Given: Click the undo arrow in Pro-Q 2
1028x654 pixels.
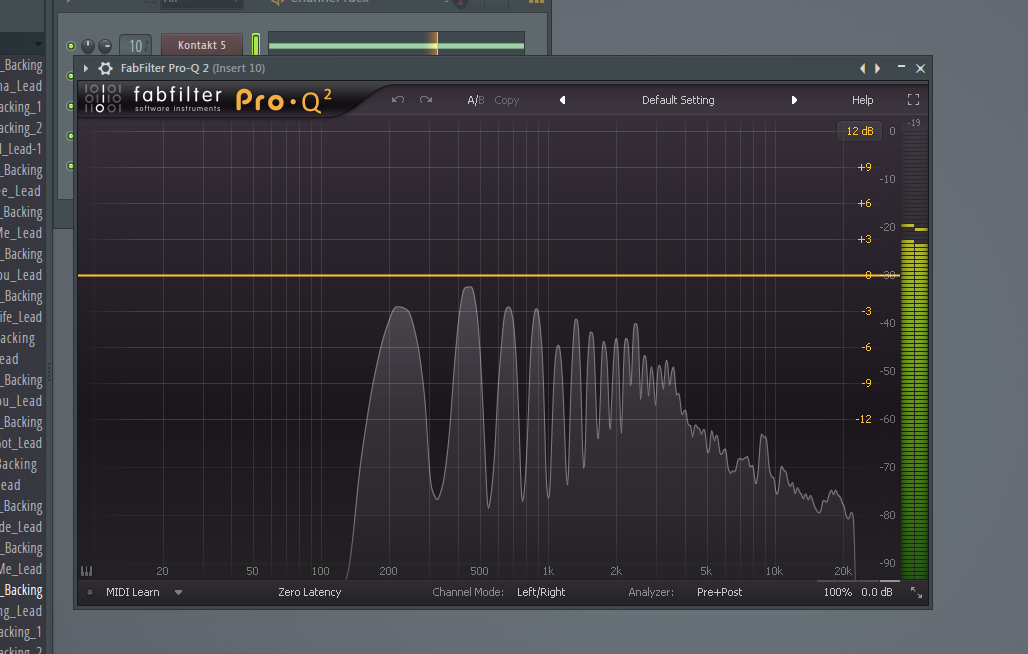Looking at the screenshot, I should [397, 100].
